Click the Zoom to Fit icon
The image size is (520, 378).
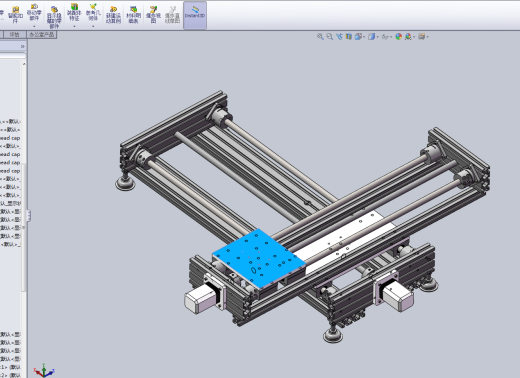[x=320, y=37]
